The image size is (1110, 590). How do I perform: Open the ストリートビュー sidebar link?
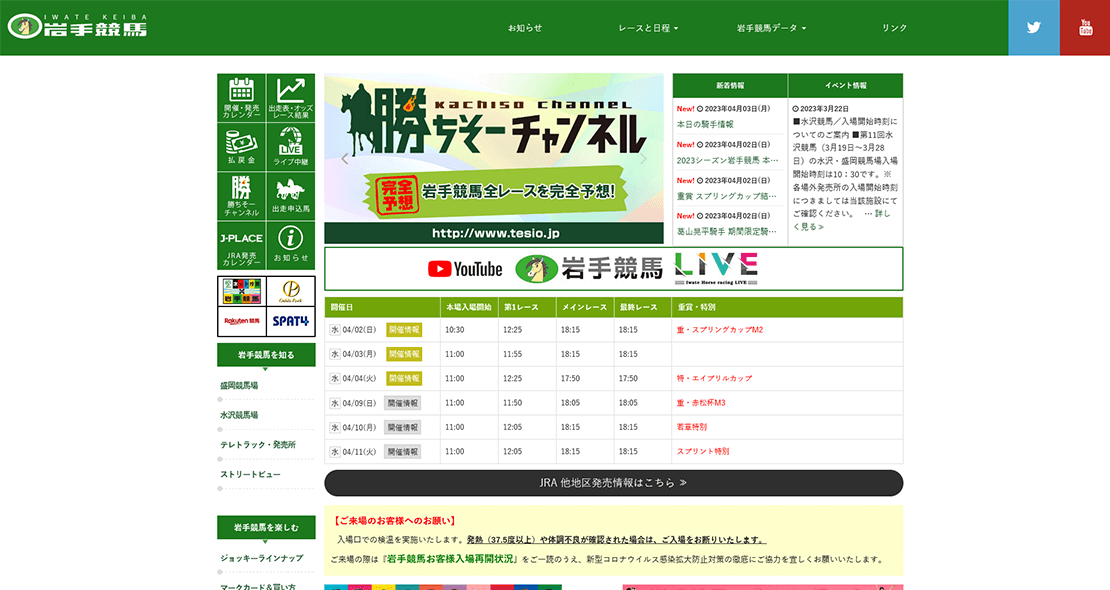click(x=250, y=475)
